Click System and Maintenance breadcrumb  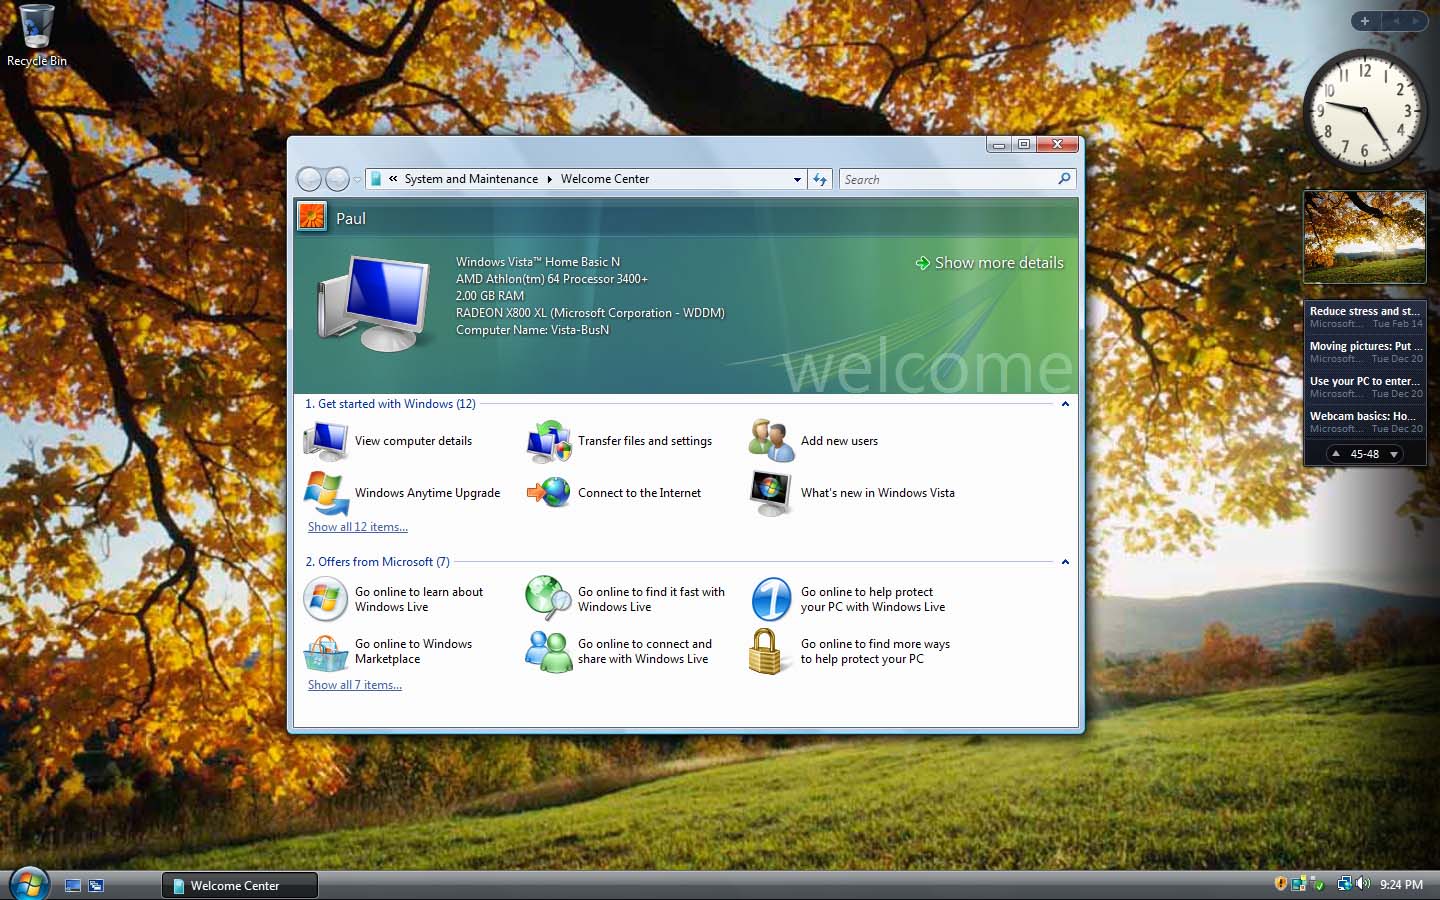(x=471, y=179)
